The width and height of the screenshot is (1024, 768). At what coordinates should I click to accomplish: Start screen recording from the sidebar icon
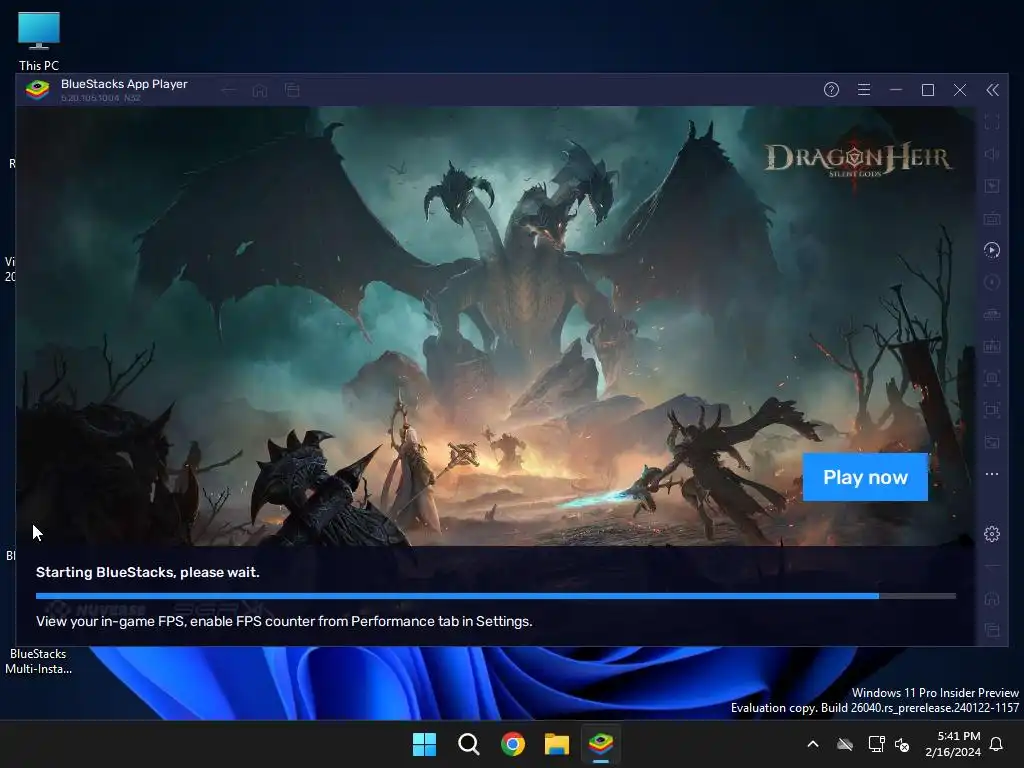click(x=991, y=410)
